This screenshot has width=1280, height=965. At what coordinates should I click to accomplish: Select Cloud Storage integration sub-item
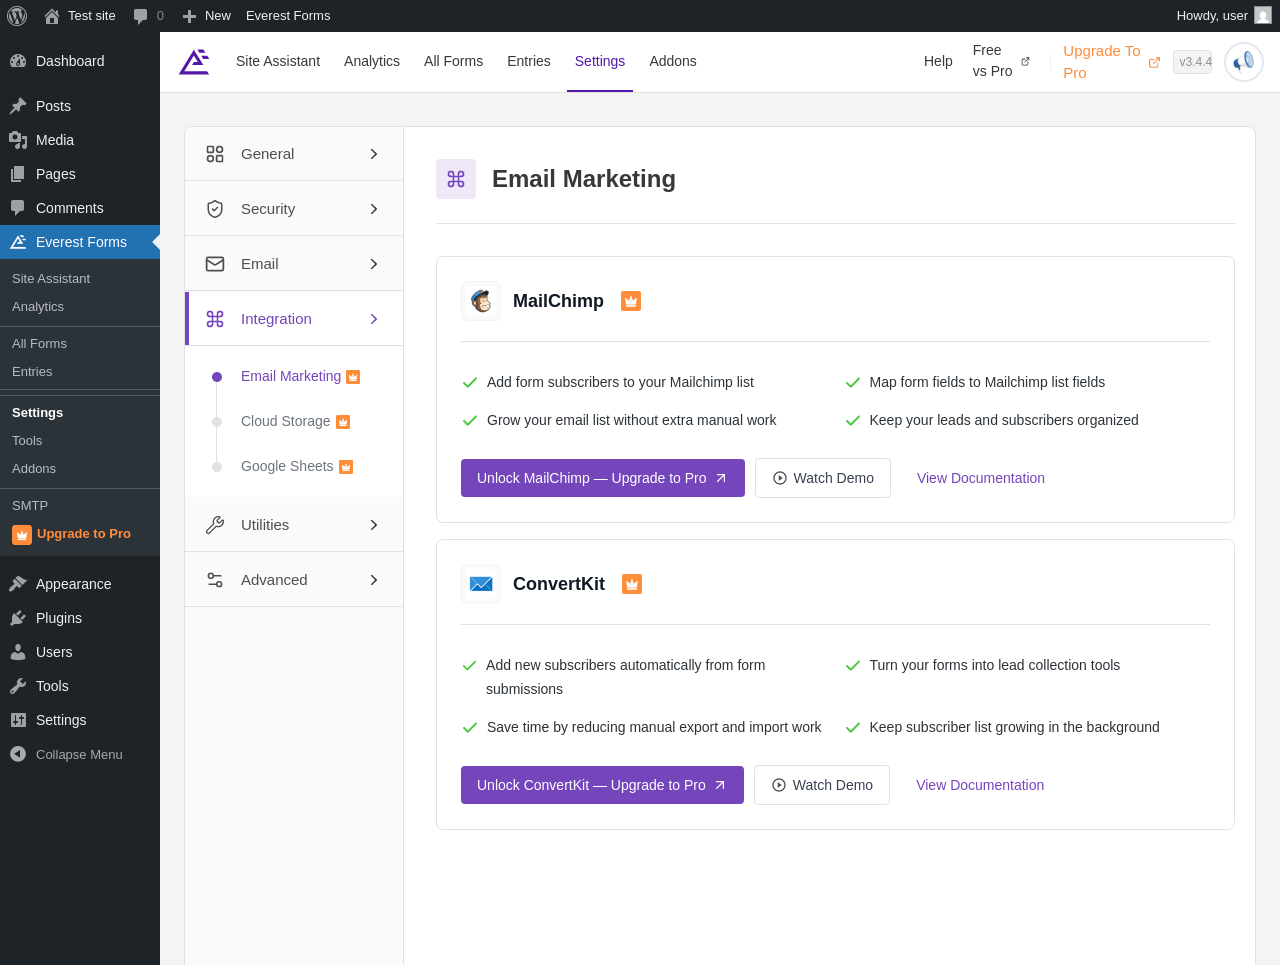pos(286,421)
